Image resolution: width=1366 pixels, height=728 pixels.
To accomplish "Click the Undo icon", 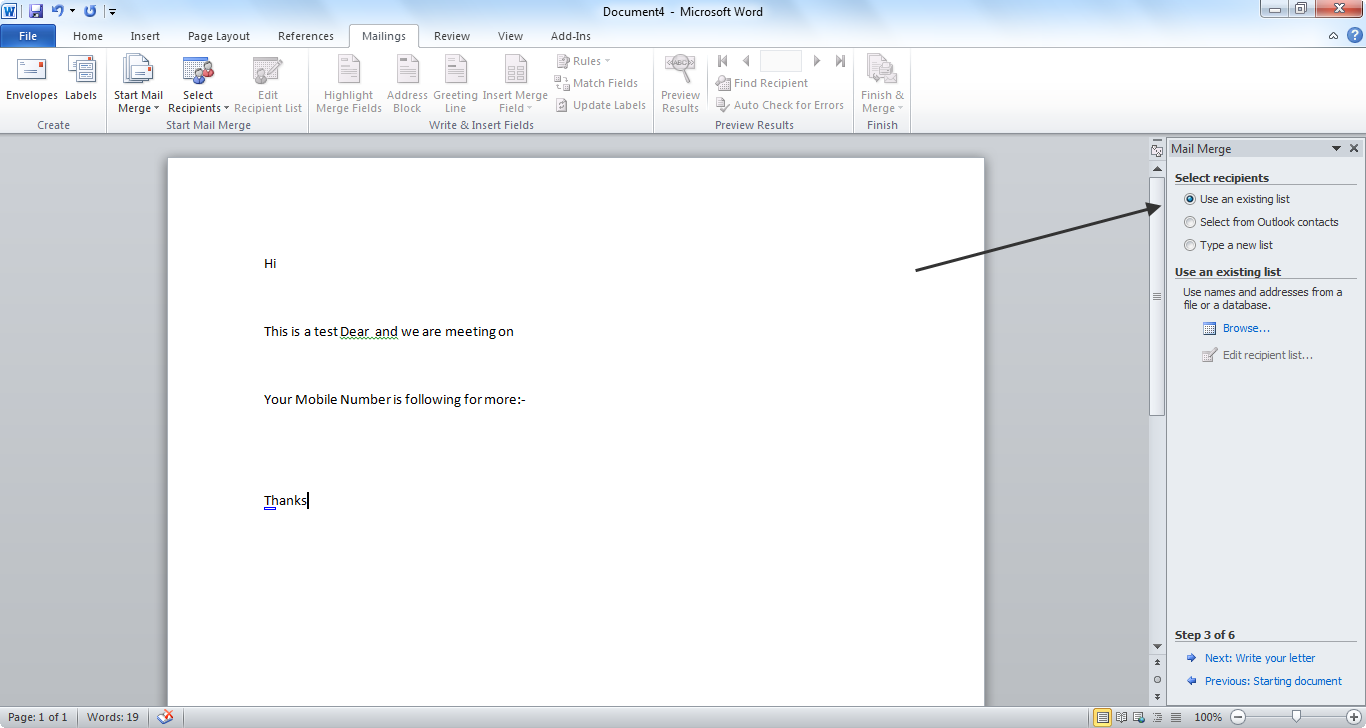I will pyautogui.click(x=58, y=11).
